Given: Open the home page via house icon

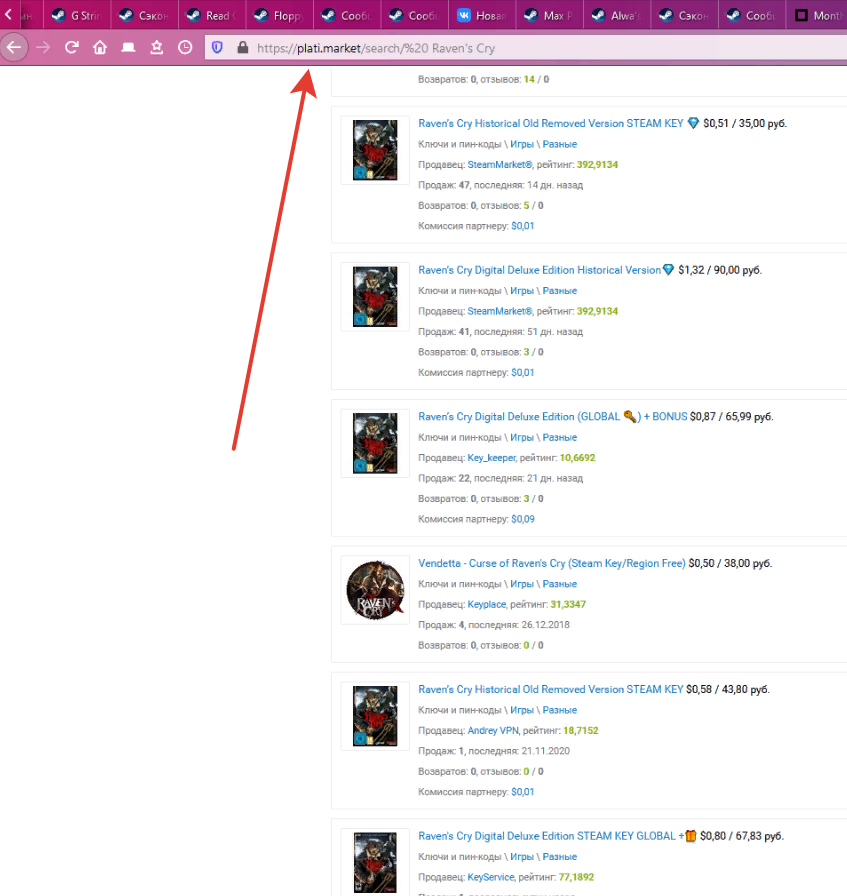Looking at the screenshot, I should point(100,47).
